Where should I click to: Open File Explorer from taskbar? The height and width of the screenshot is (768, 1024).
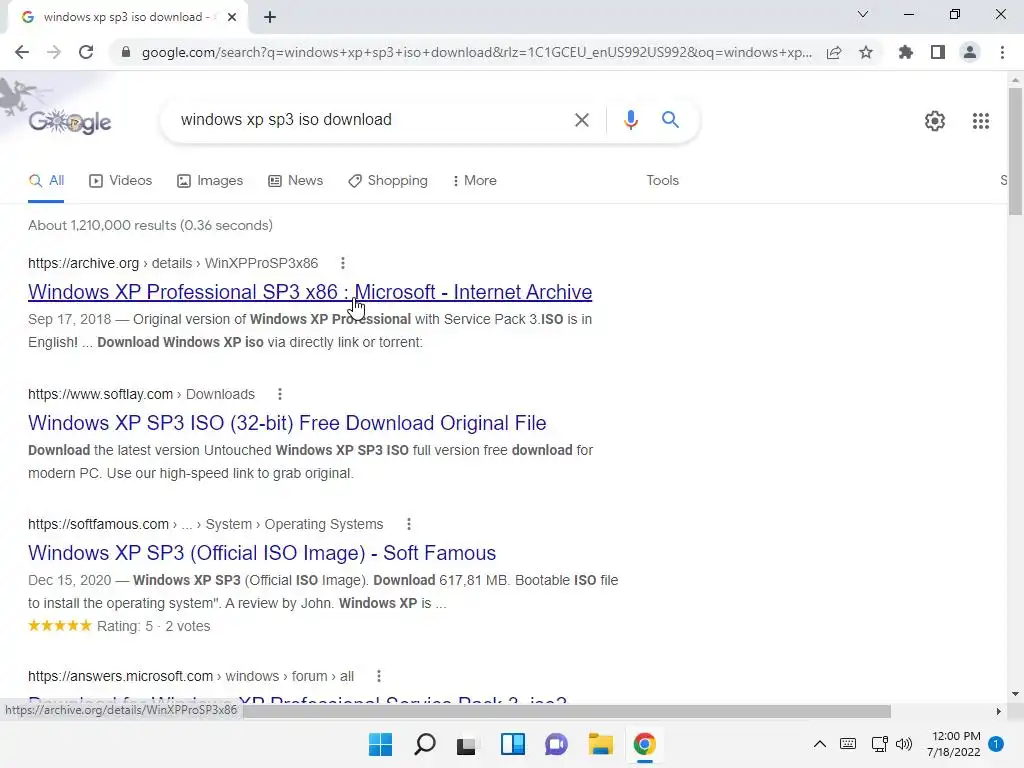pos(600,744)
